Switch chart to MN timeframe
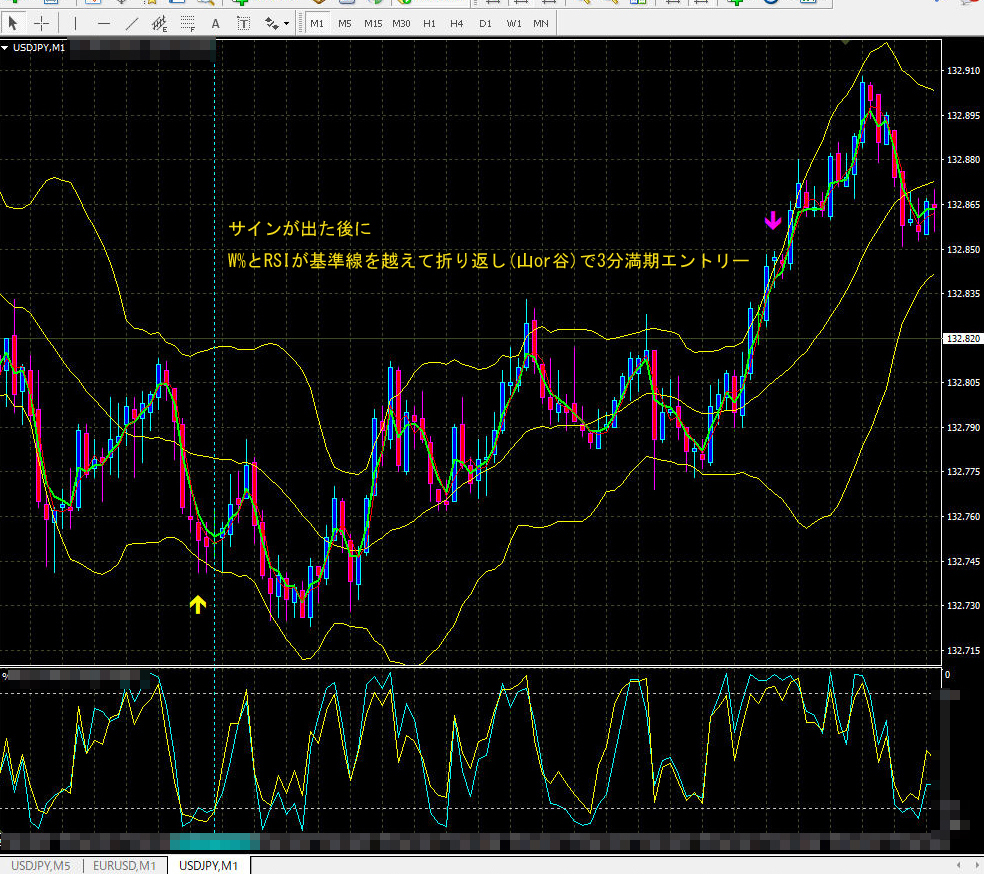This screenshot has height=874, width=984. 540,24
